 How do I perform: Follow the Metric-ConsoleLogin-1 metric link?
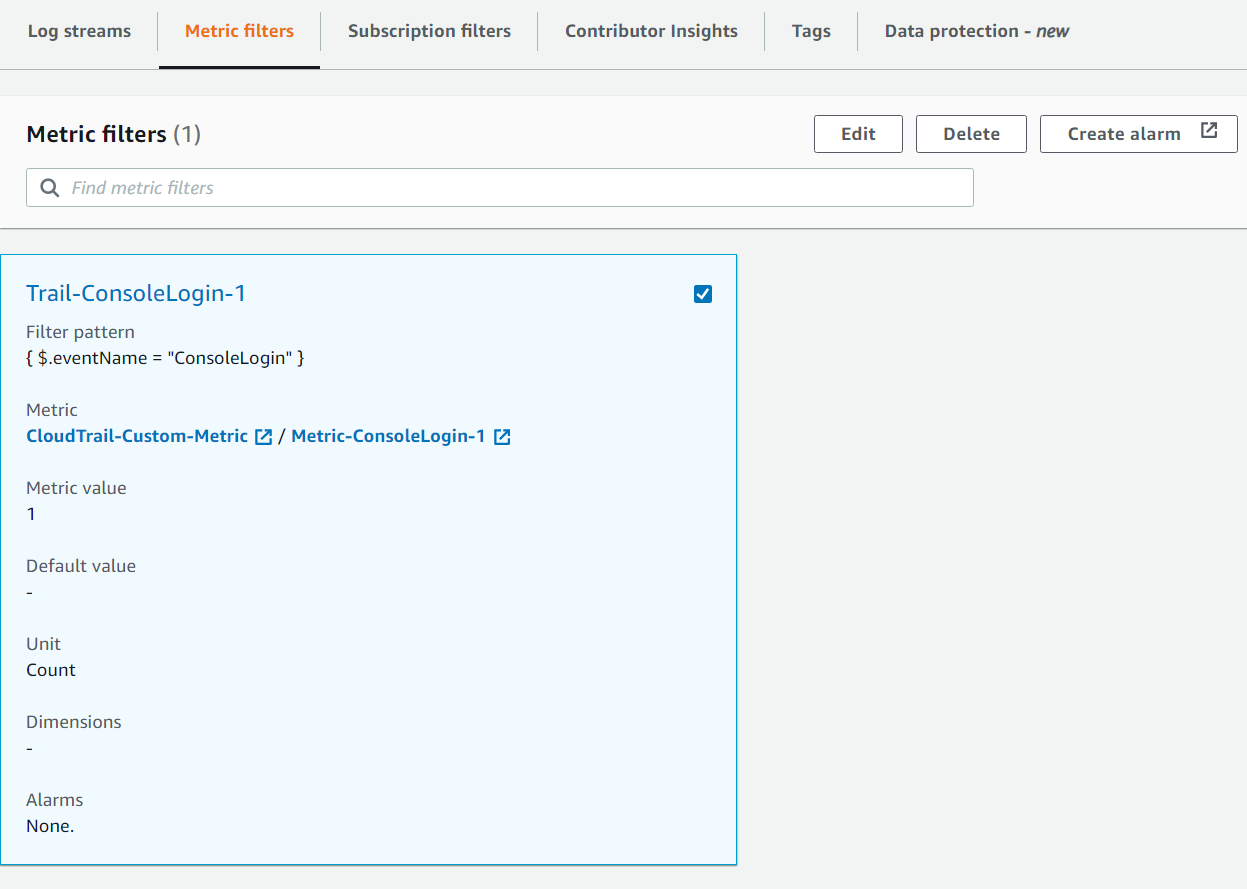point(388,436)
